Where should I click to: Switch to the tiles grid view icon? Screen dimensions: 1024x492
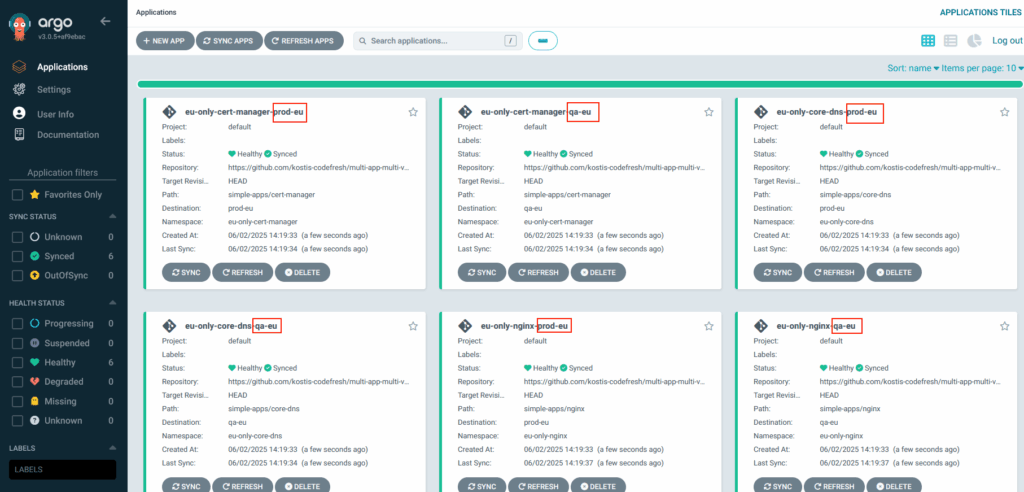(928, 41)
